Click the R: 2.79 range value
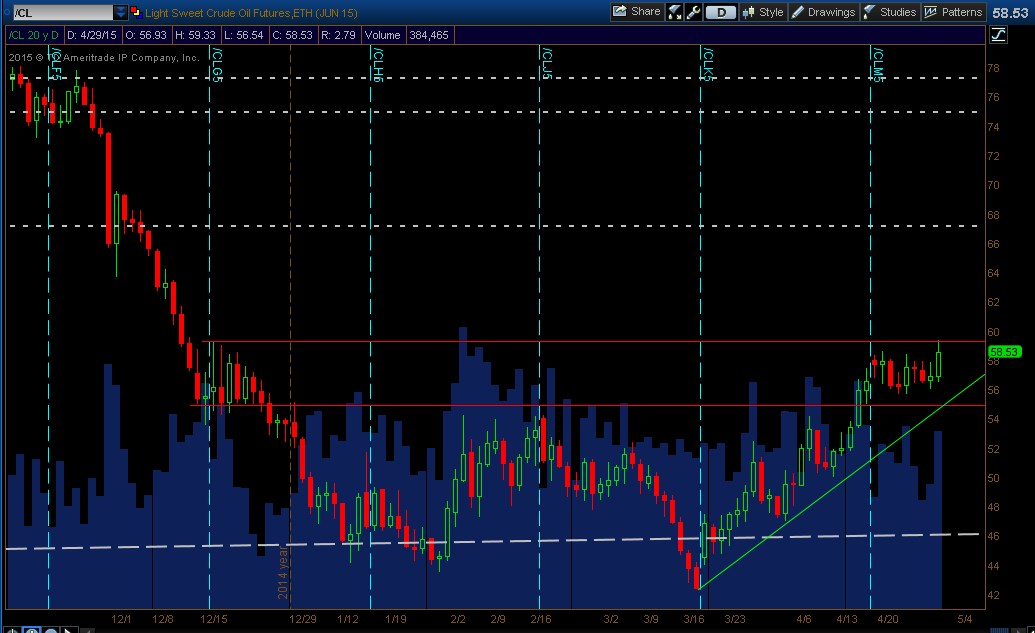This screenshot has height=633, width=1035. [338, 35]
